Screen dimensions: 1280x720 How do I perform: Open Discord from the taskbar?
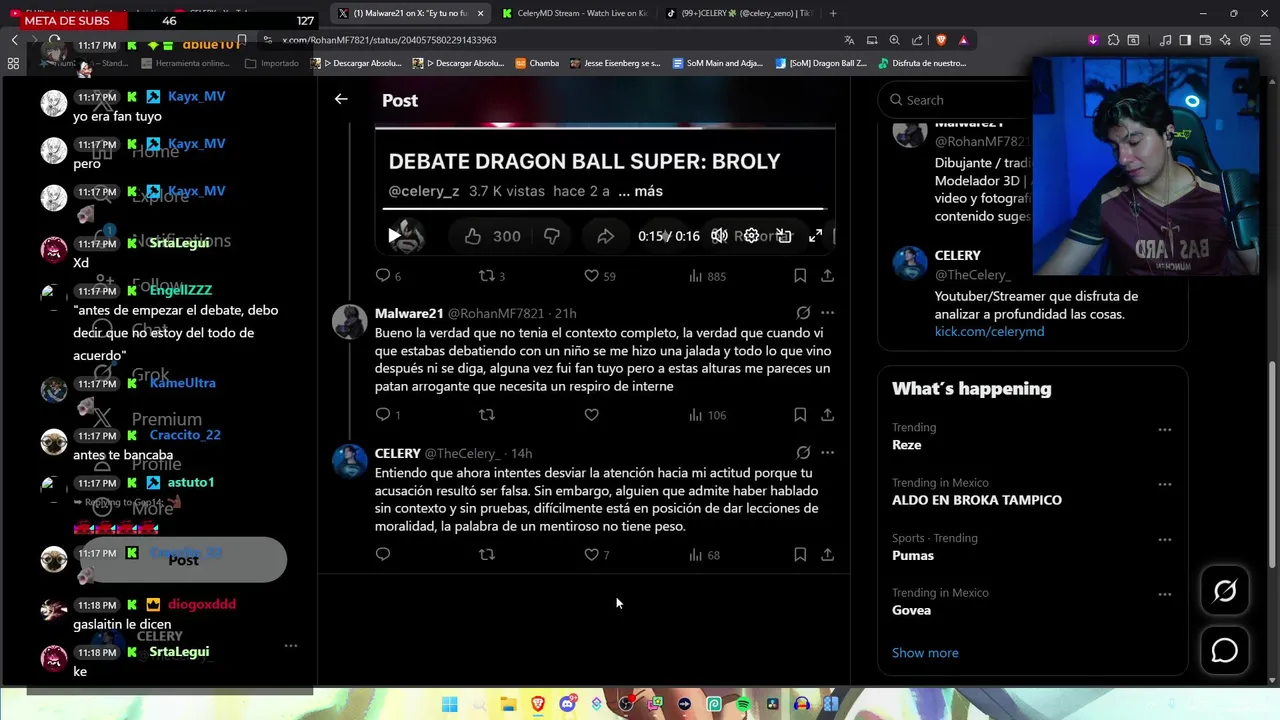[567, 704]
